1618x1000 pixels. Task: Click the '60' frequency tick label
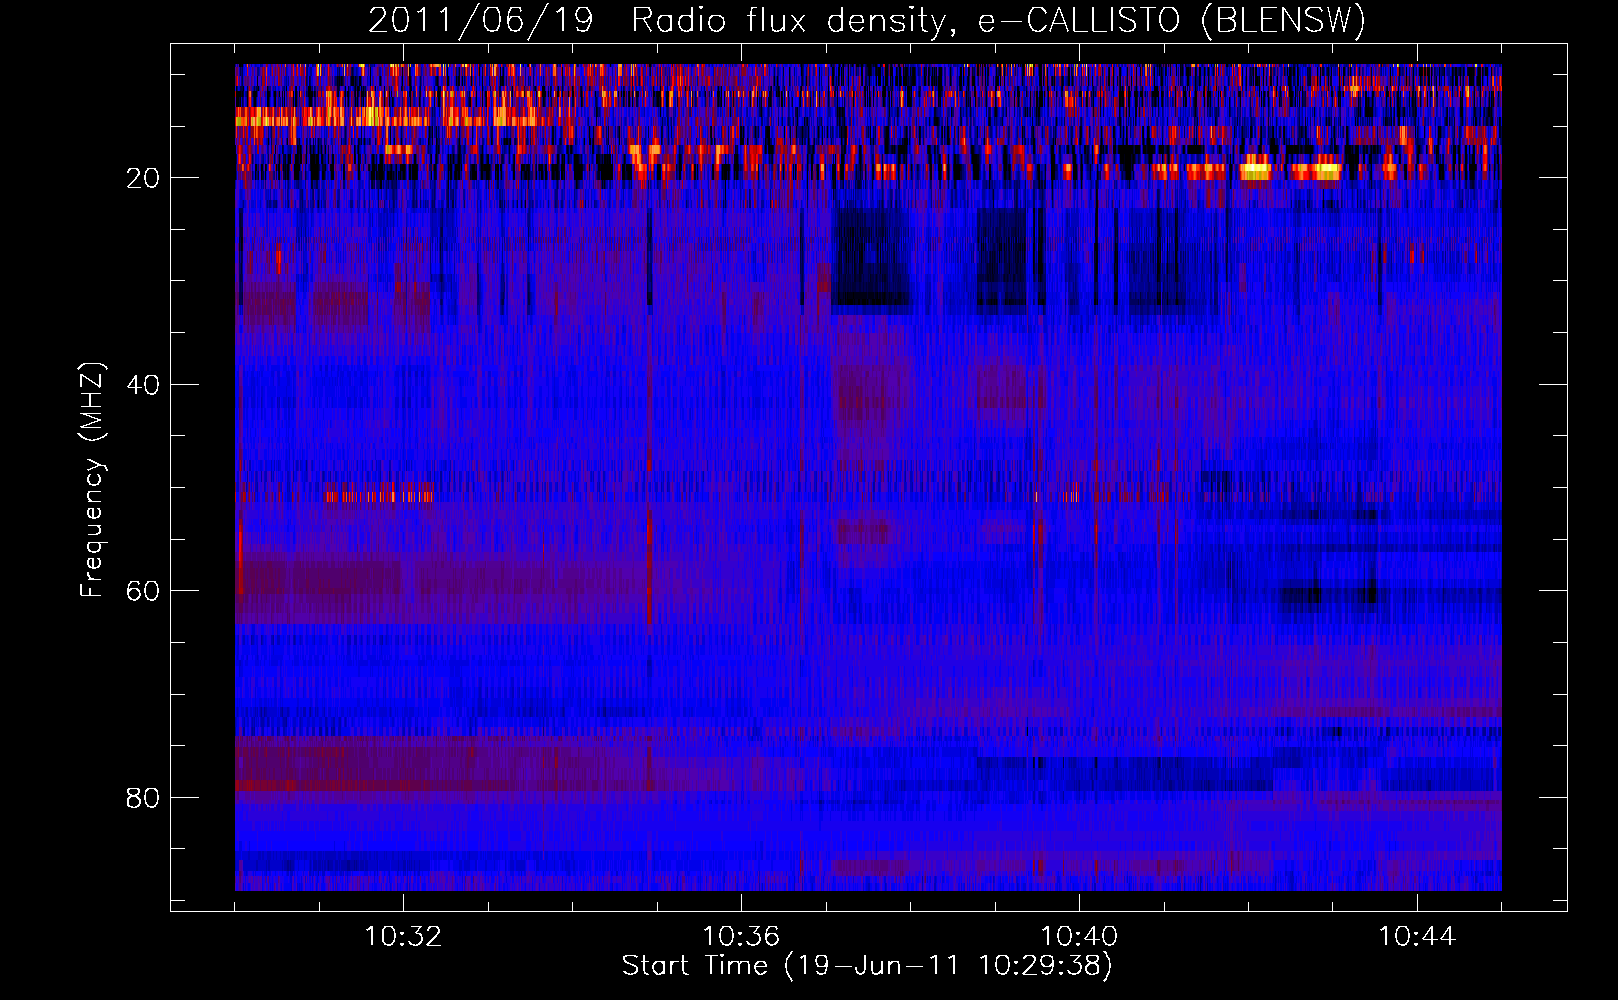(144, 591)
